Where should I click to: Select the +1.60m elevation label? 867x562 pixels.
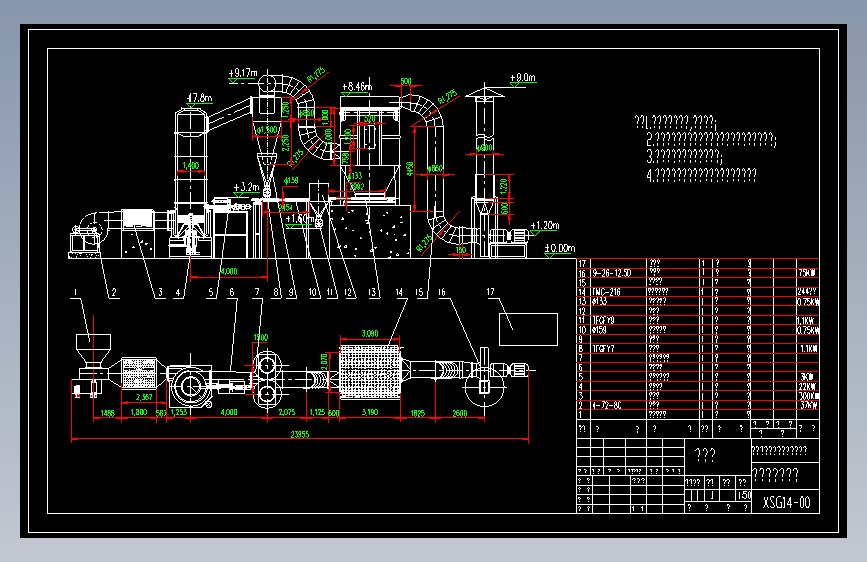point(300,218)
